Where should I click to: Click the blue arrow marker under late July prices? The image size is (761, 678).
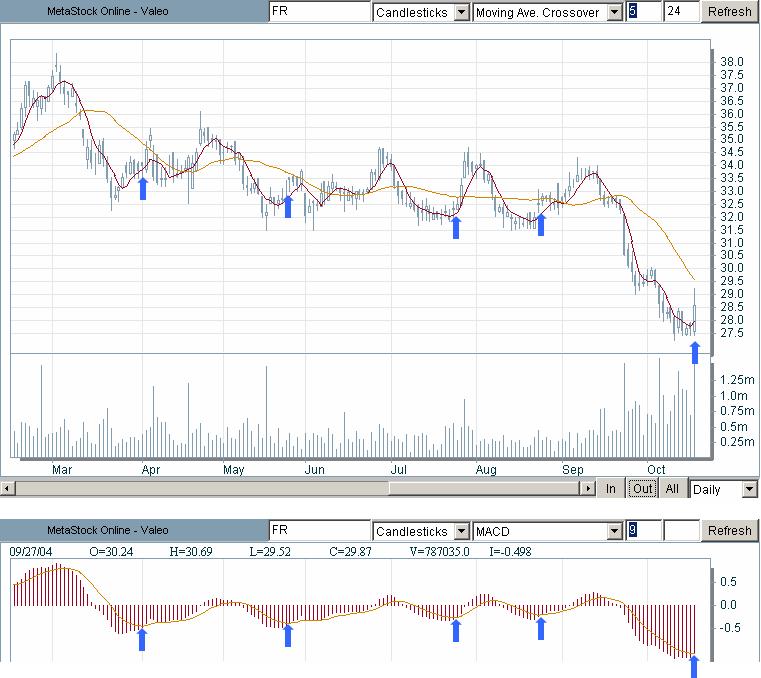click(456, 227)
